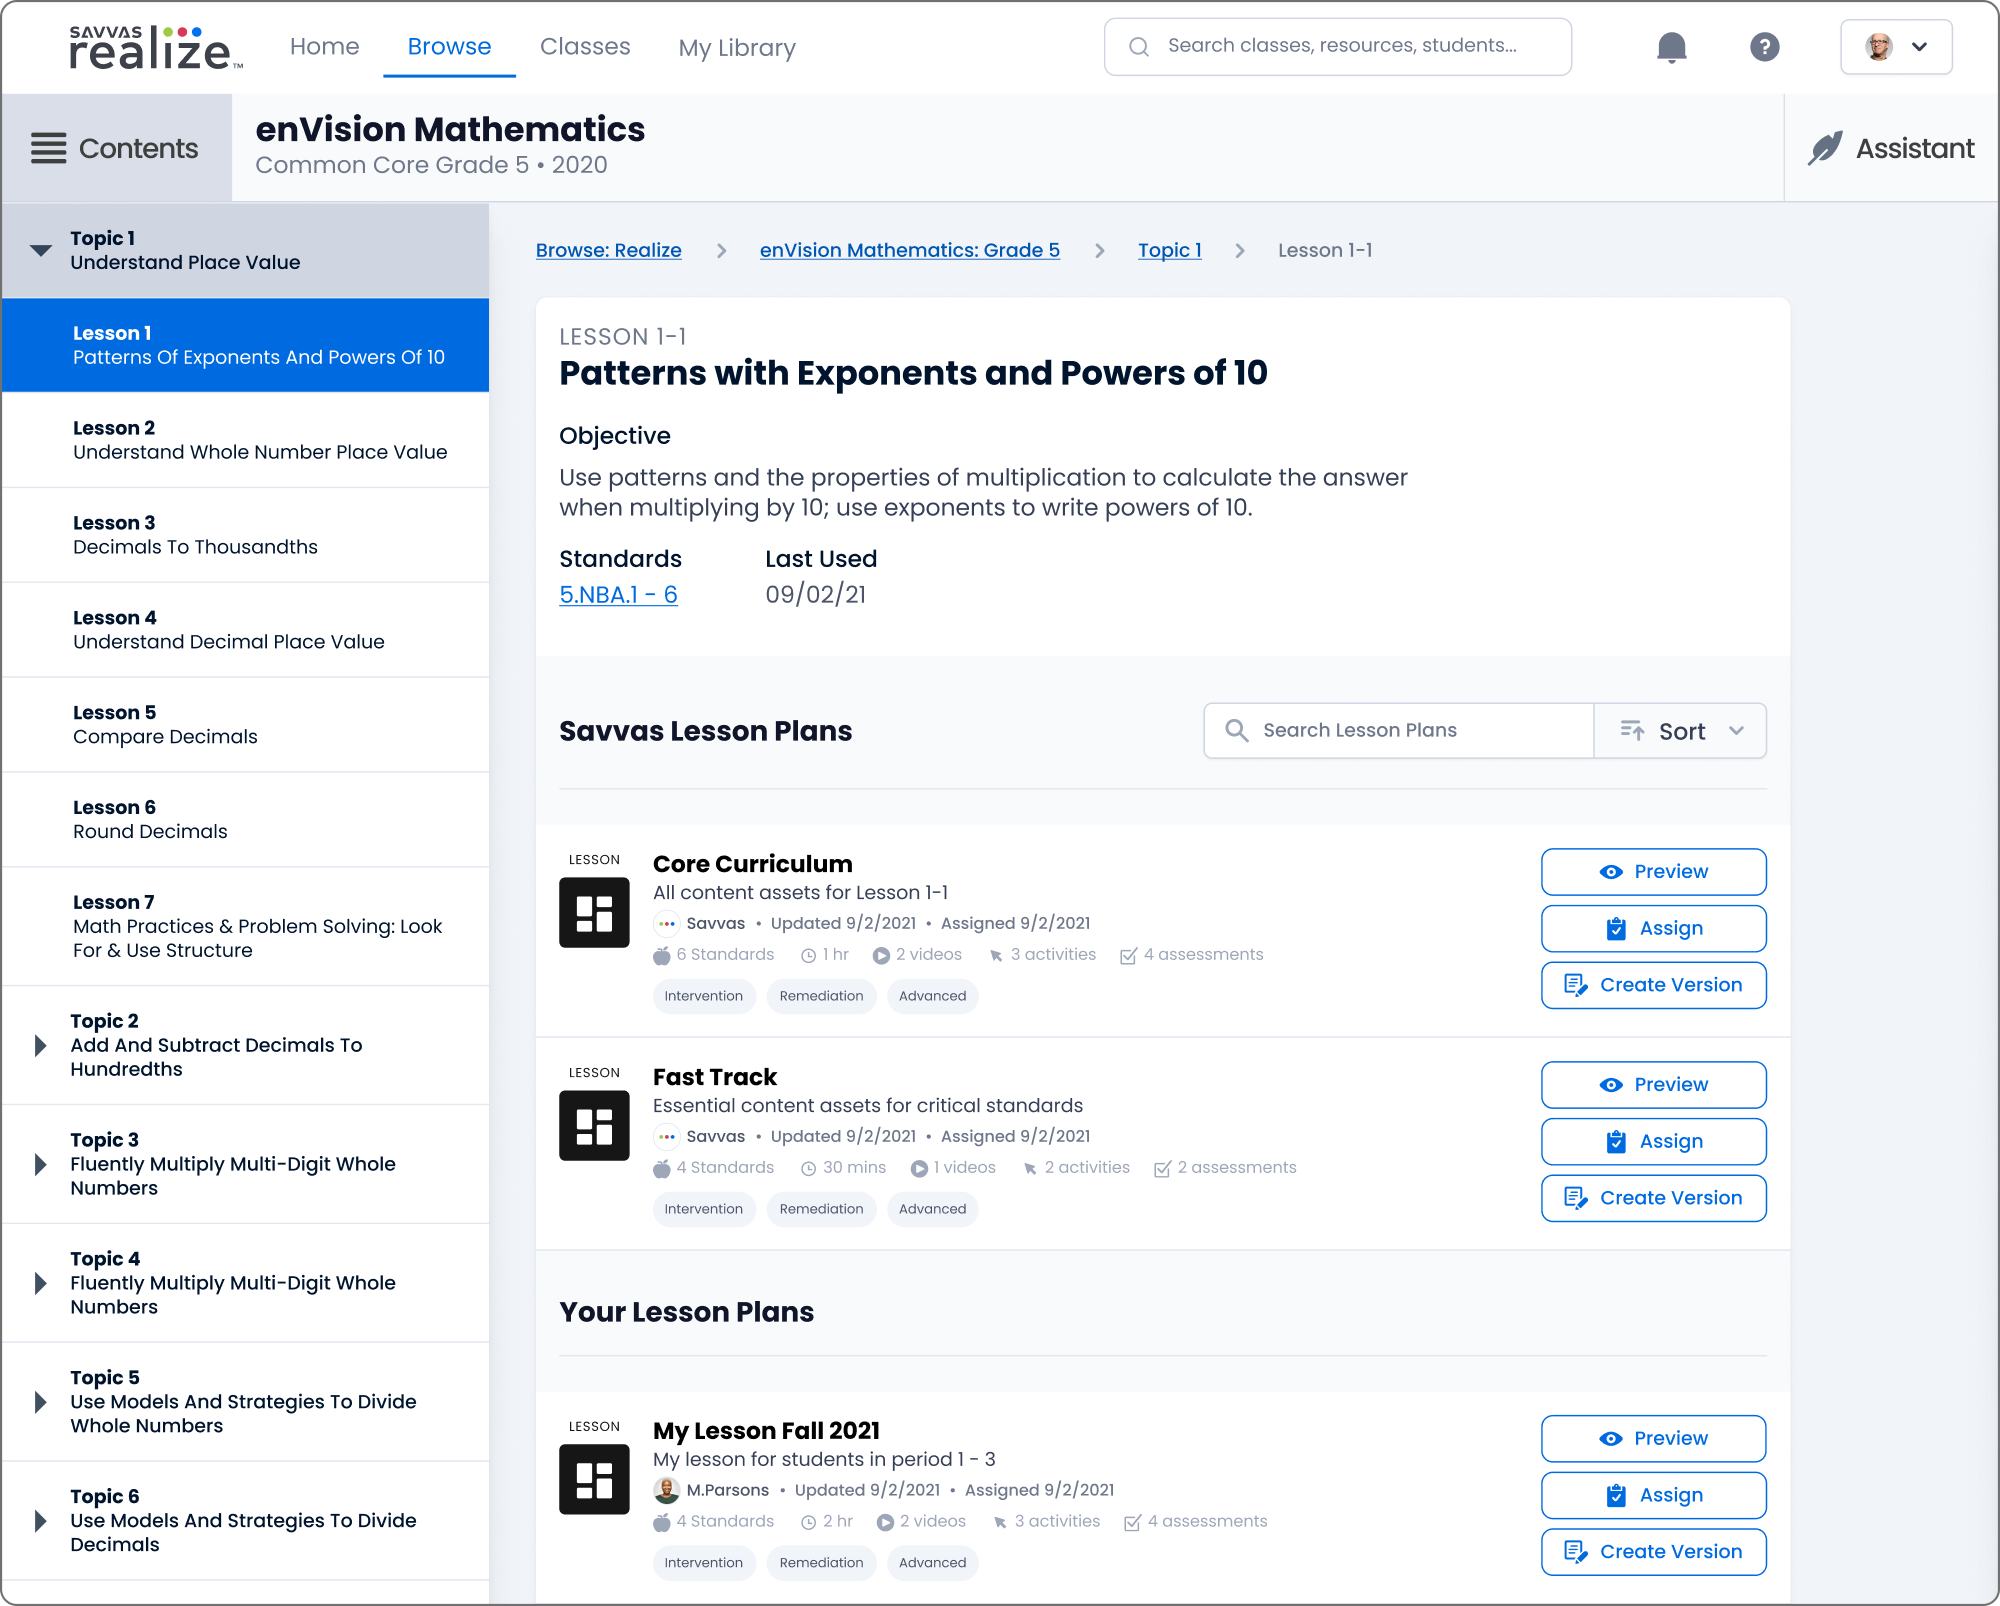The image size is (2000, 1606).
Task: Click the Savvas author logo on Fast Track
Action: pyautogui.click(x=666, y=1136)
